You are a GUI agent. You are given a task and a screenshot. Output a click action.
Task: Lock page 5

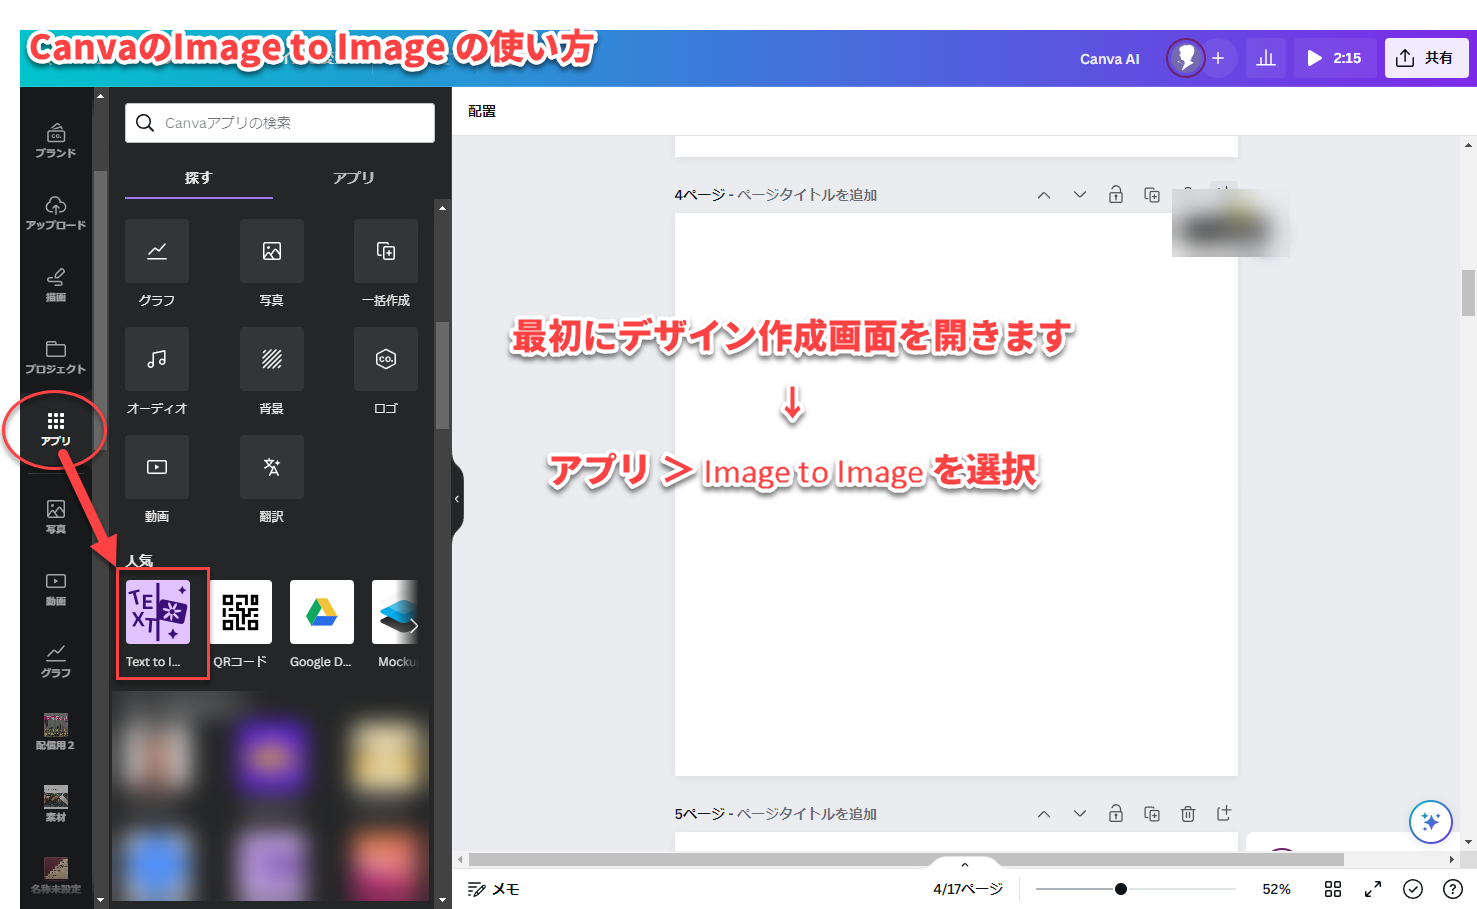tap(1116, 814)
